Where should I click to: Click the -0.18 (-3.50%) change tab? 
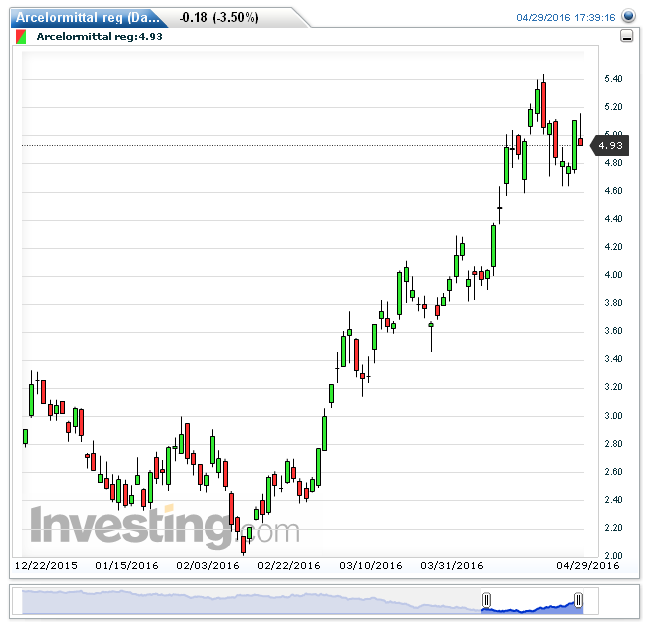click(x=219, y=17)
